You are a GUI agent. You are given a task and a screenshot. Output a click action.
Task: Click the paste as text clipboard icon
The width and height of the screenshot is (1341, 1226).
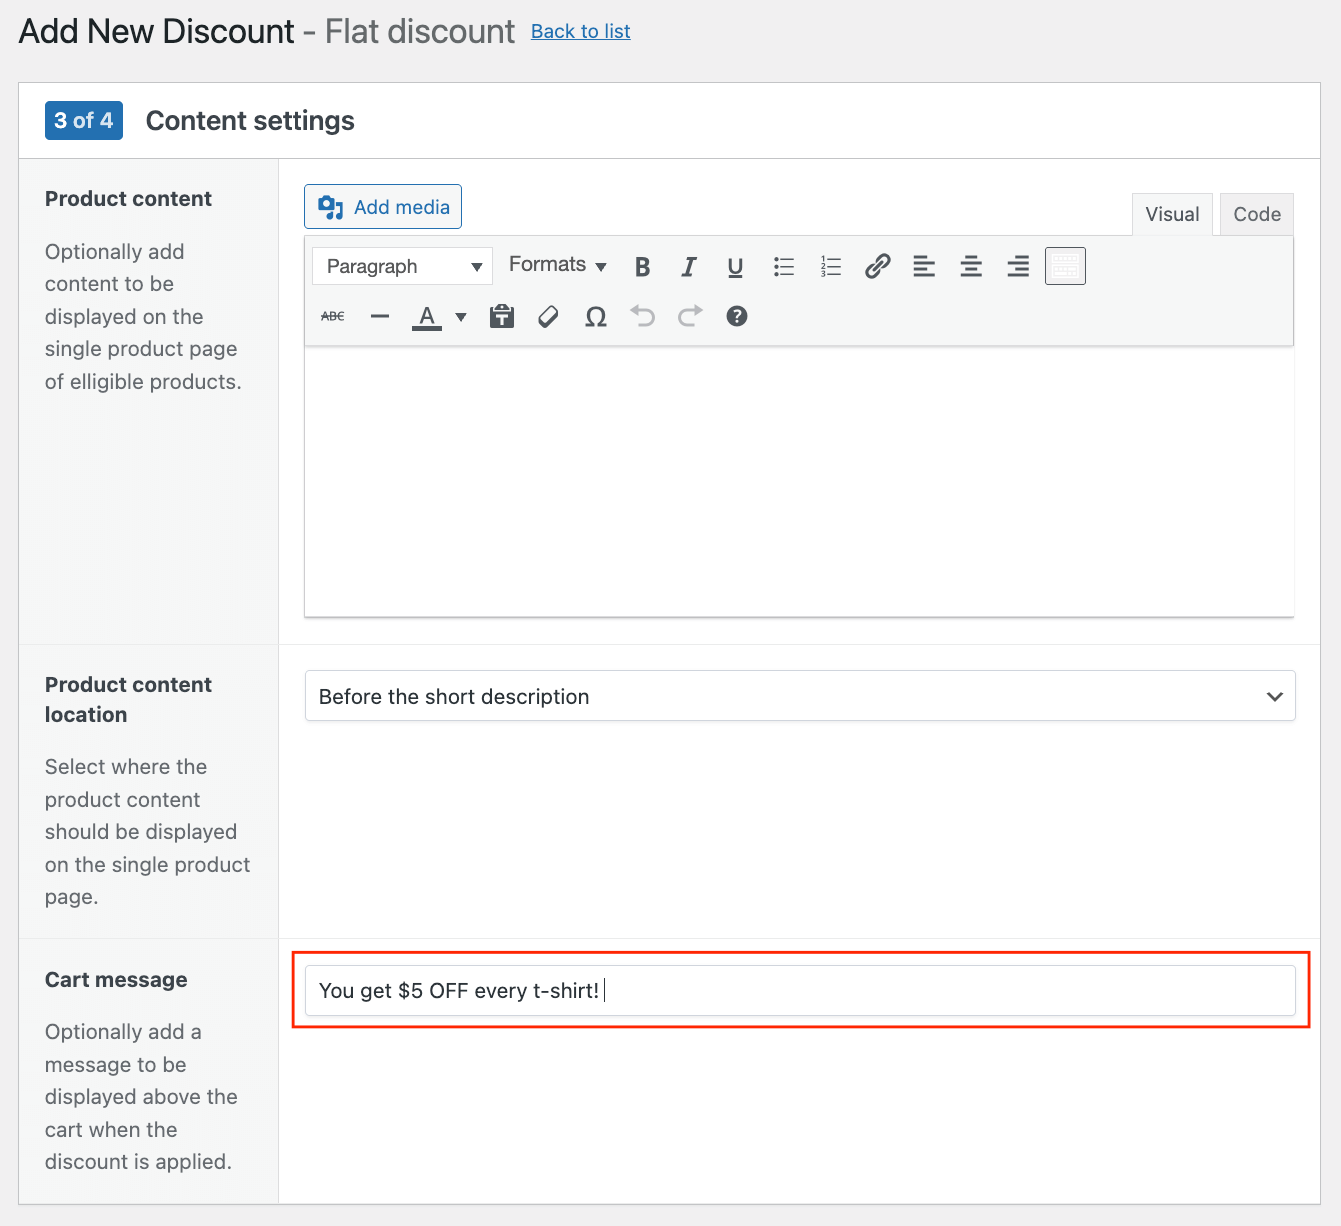point(502,316)
